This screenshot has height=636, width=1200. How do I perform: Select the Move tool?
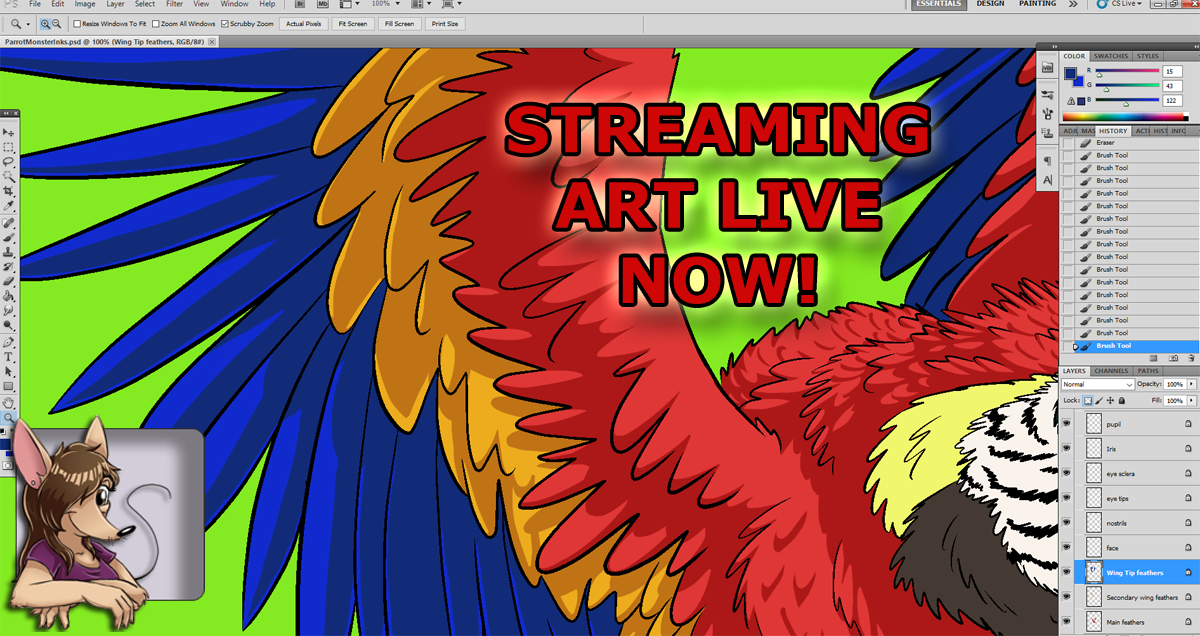pyautogui.click(x=9, y=132)
